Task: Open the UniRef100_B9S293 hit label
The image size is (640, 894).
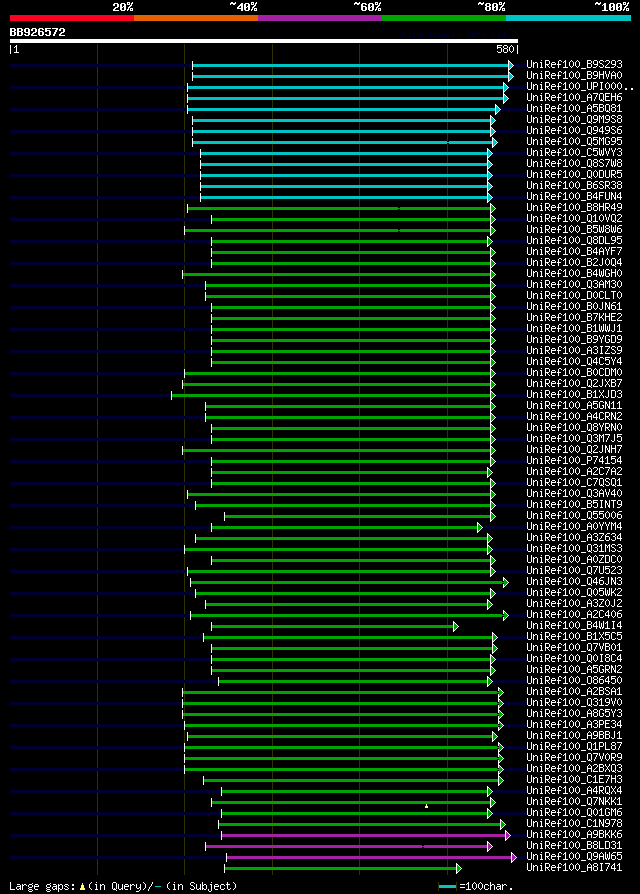Action: [574, 64]
